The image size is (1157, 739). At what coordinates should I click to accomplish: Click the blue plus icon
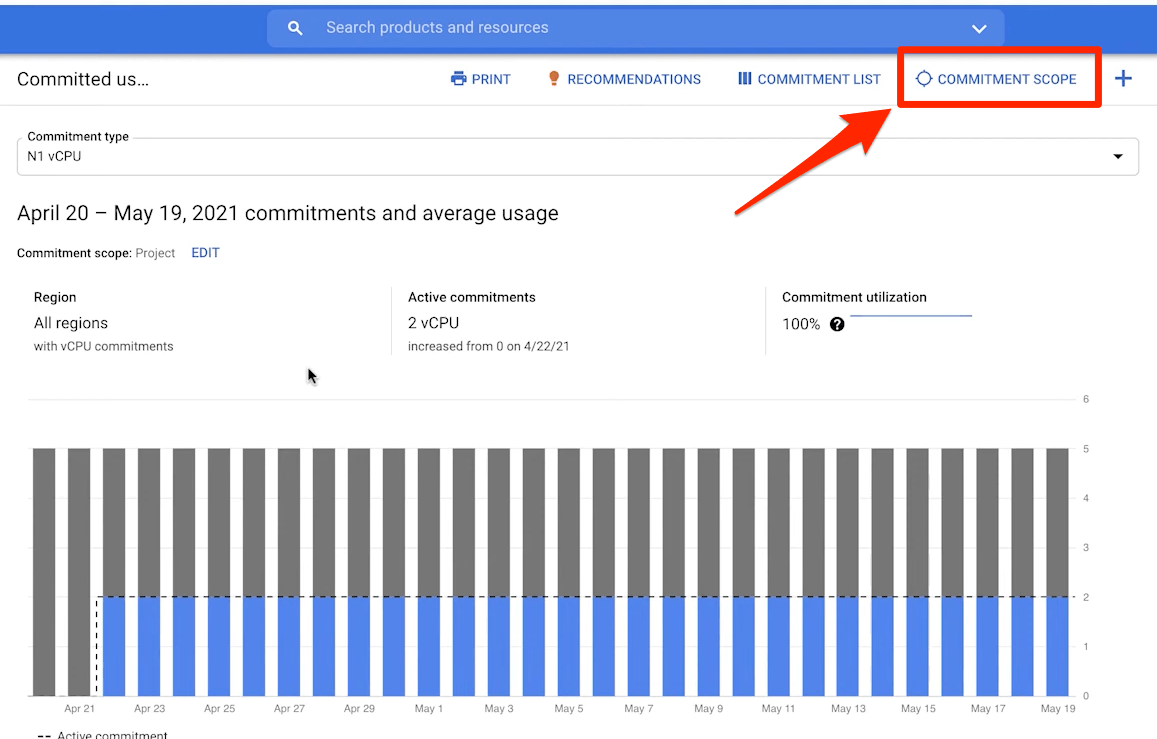1123,79
